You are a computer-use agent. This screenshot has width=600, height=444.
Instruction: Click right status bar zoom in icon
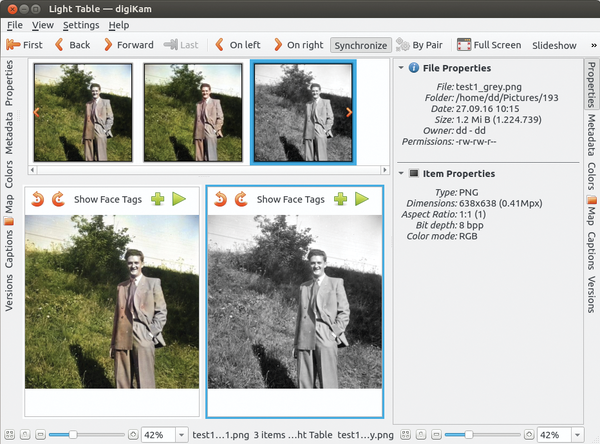pos(529,434)
